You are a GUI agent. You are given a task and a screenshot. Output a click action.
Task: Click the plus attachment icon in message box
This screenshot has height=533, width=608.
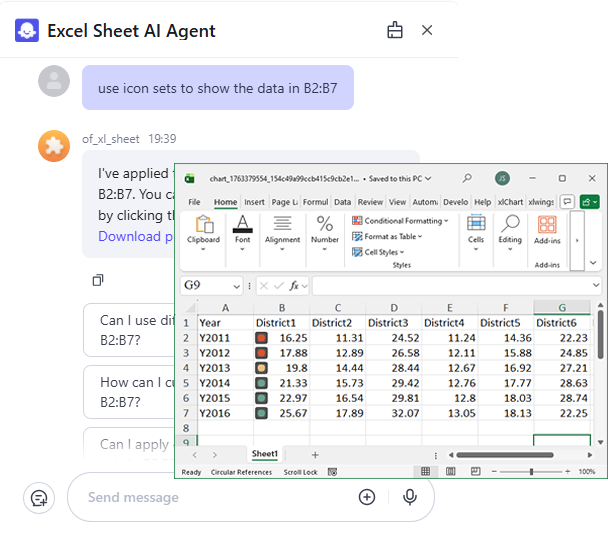click(x=367, y=497)
